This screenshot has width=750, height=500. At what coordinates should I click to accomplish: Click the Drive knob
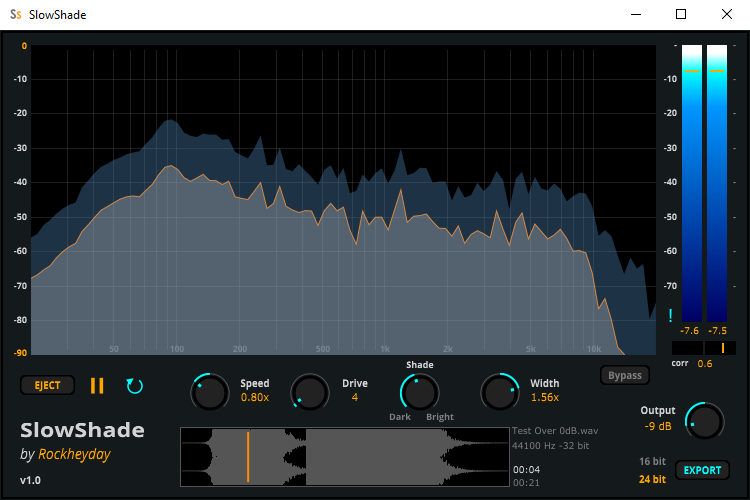pyautogui.click(x=310, y=392)
